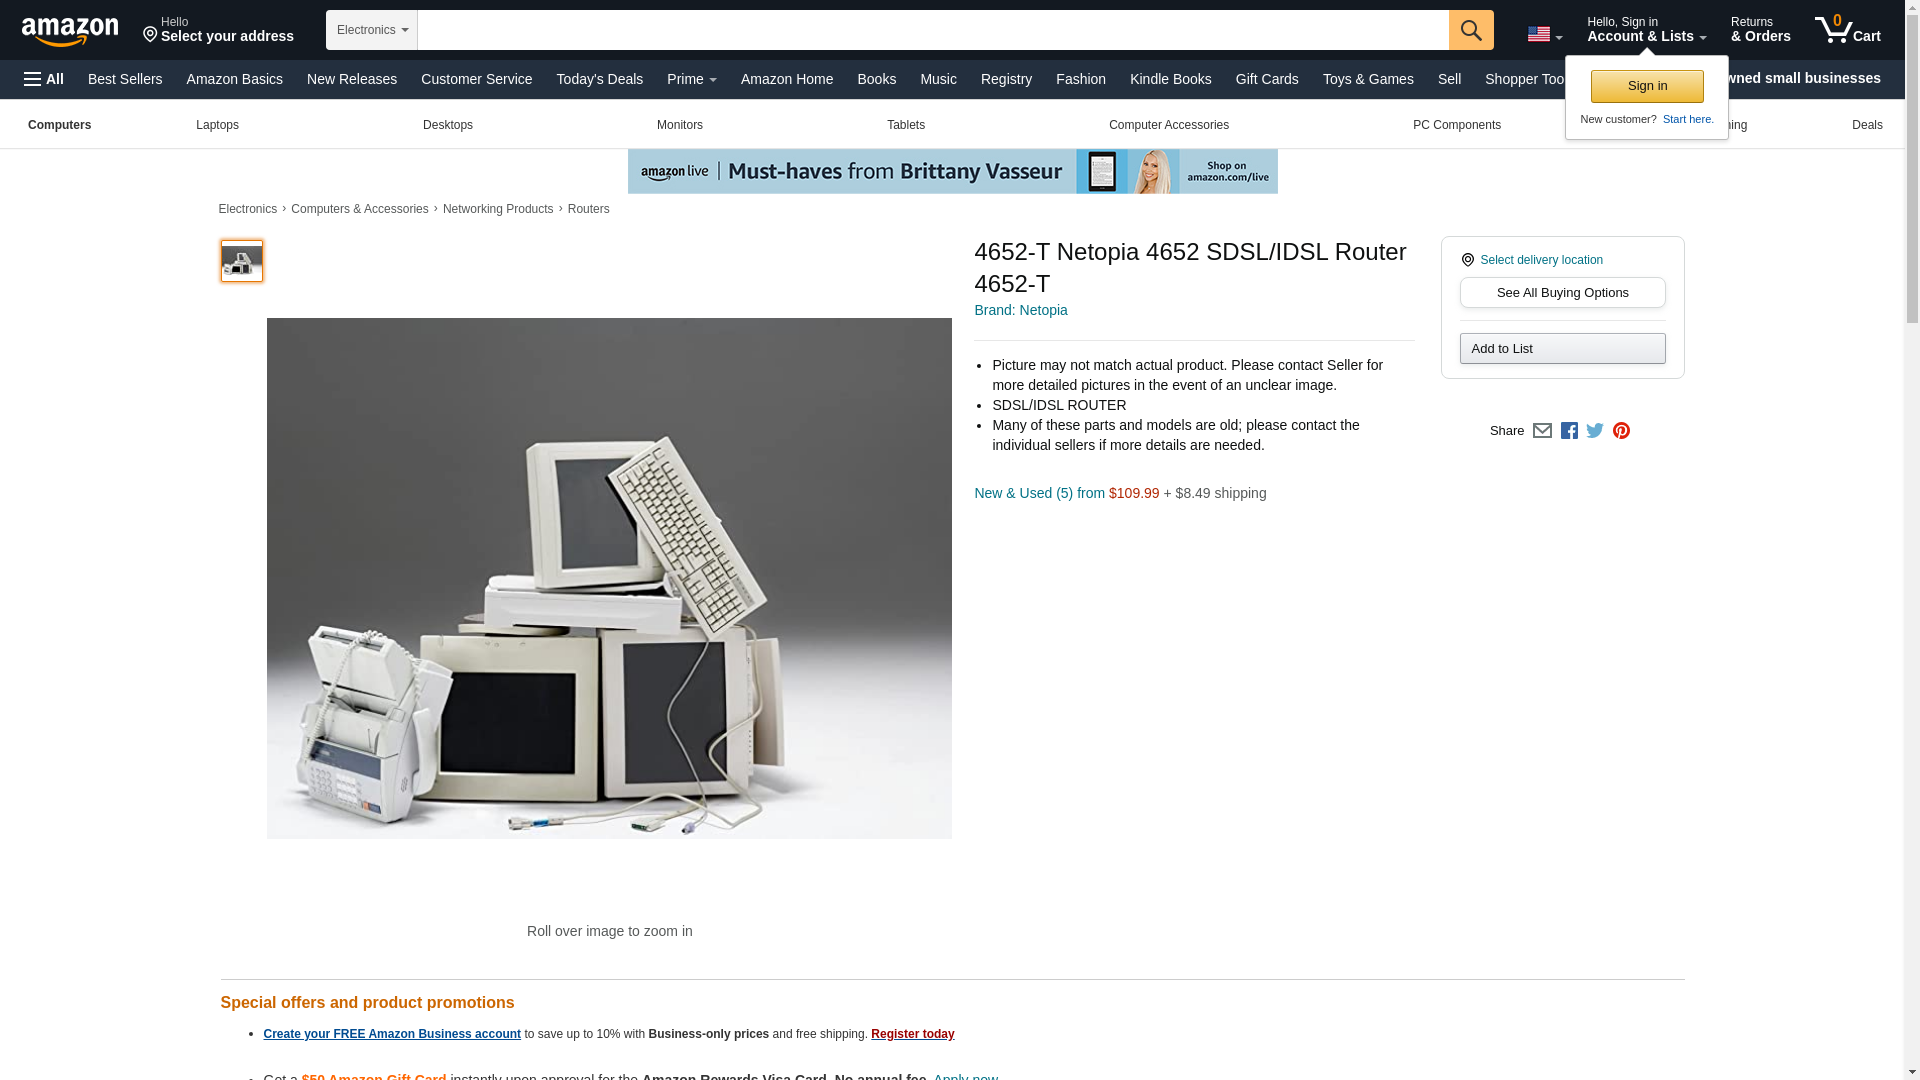
Task: Open Today's Deals in navigation bar
Action: point(600,79)
